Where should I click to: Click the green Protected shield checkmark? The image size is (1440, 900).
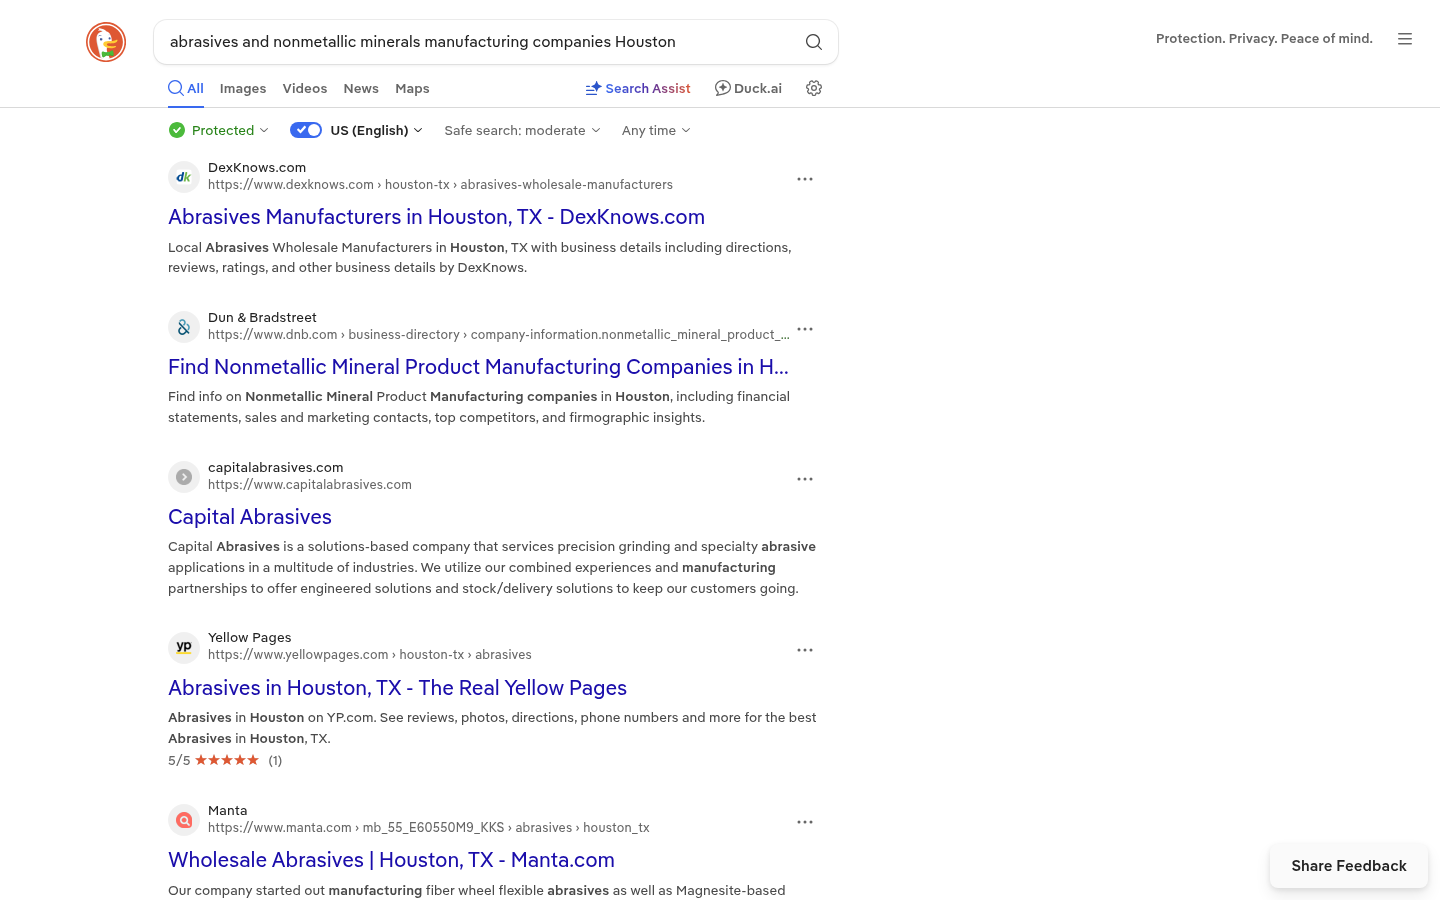pyautogui.click(x=177, y=130)
